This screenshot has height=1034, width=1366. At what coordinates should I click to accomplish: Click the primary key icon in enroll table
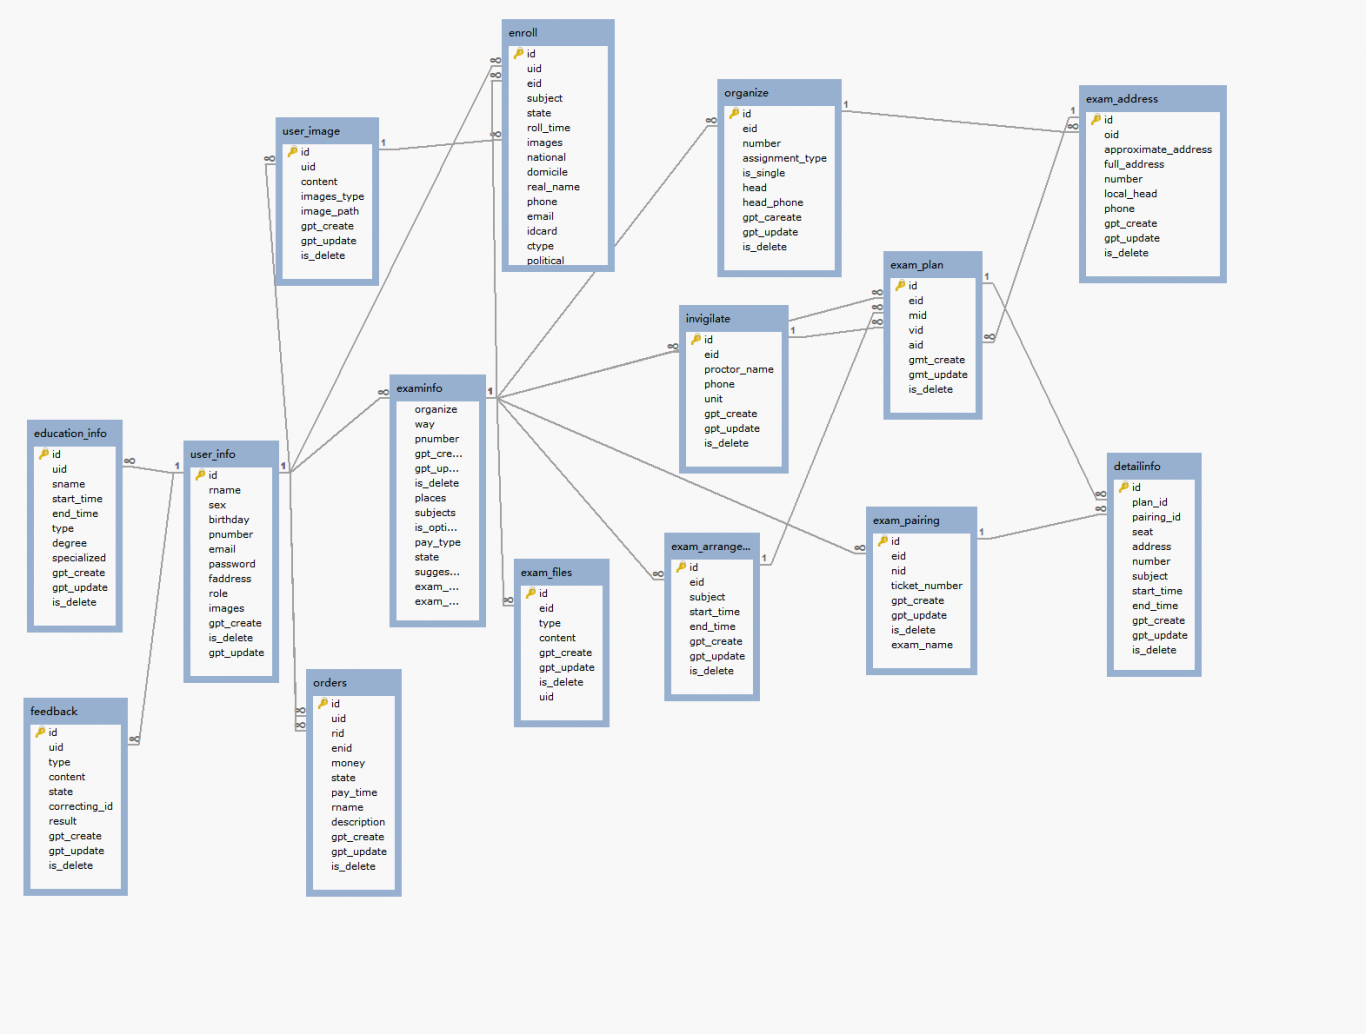[x=518, y=54]
